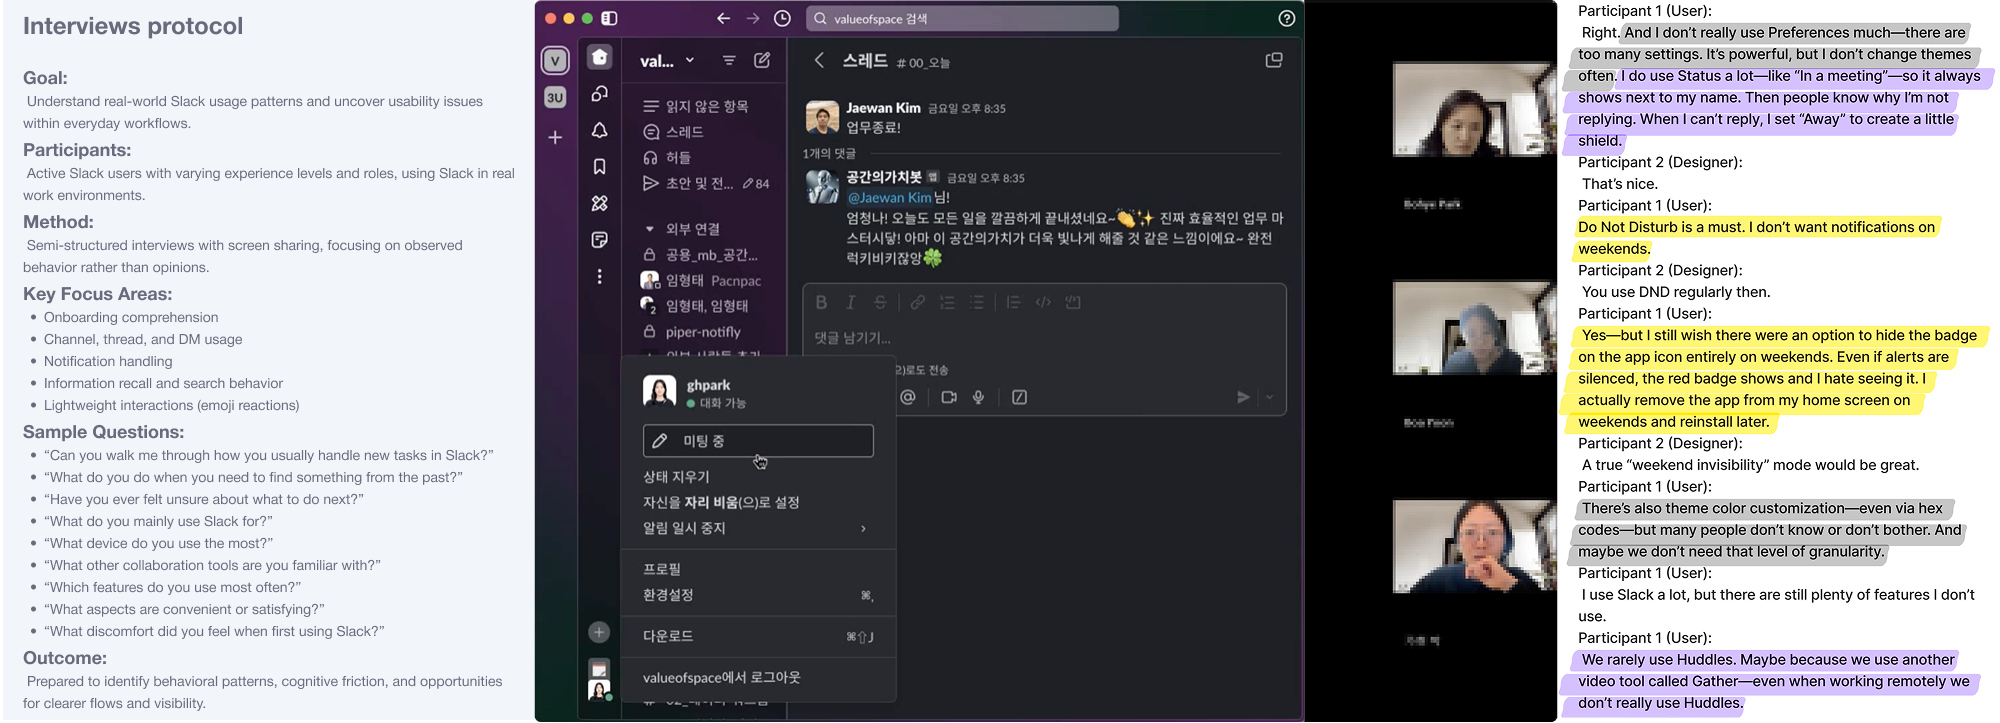
Task: Toggle bold formatting in the composer
Action: 821,302
